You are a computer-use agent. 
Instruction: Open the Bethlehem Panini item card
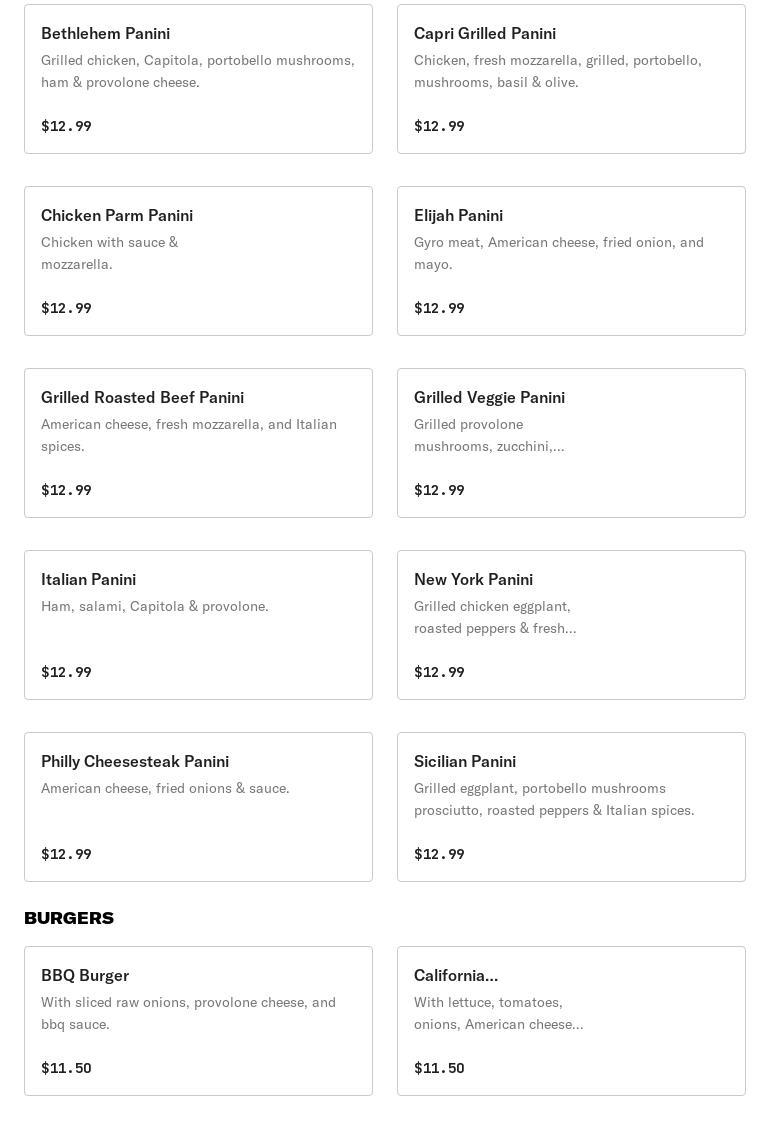click(198, 79)
